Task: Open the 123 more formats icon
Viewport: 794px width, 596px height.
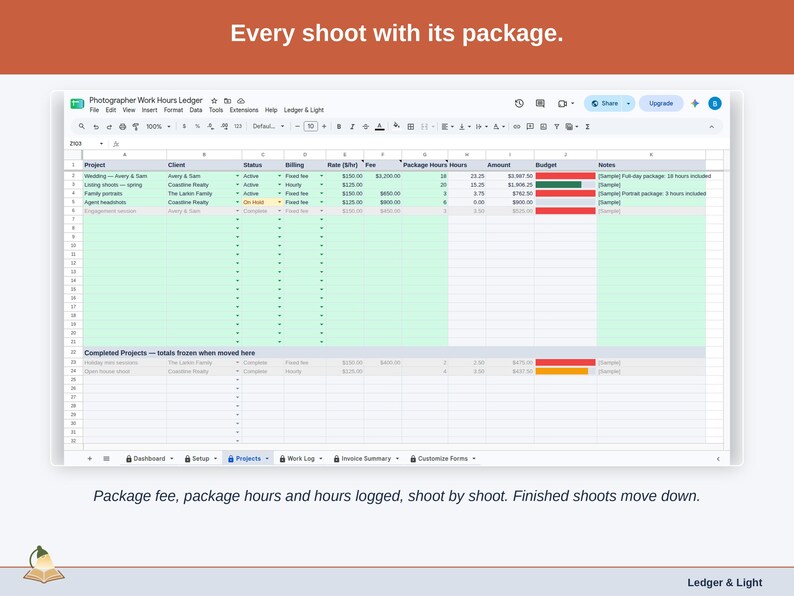Action: click(238, 127)
